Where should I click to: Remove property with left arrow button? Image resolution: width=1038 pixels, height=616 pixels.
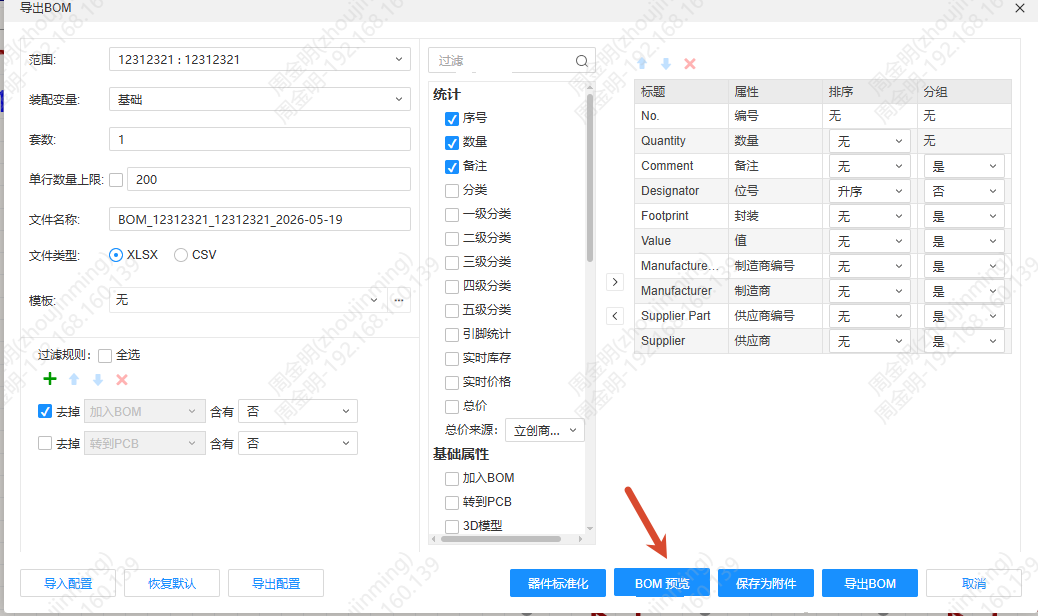pyautogui.click(x=615, y=316)
